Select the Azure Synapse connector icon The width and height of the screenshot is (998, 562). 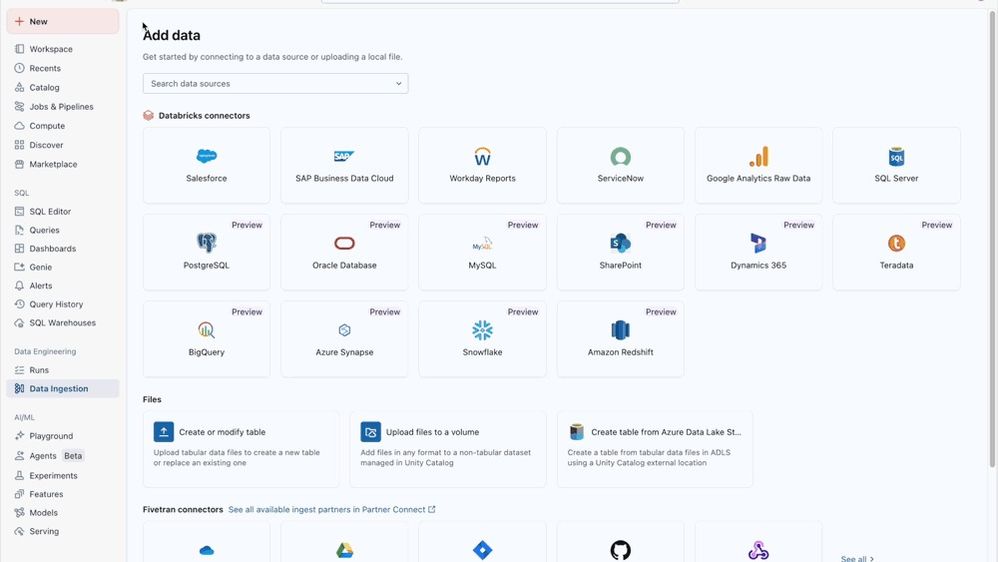(x=344, y=330)
